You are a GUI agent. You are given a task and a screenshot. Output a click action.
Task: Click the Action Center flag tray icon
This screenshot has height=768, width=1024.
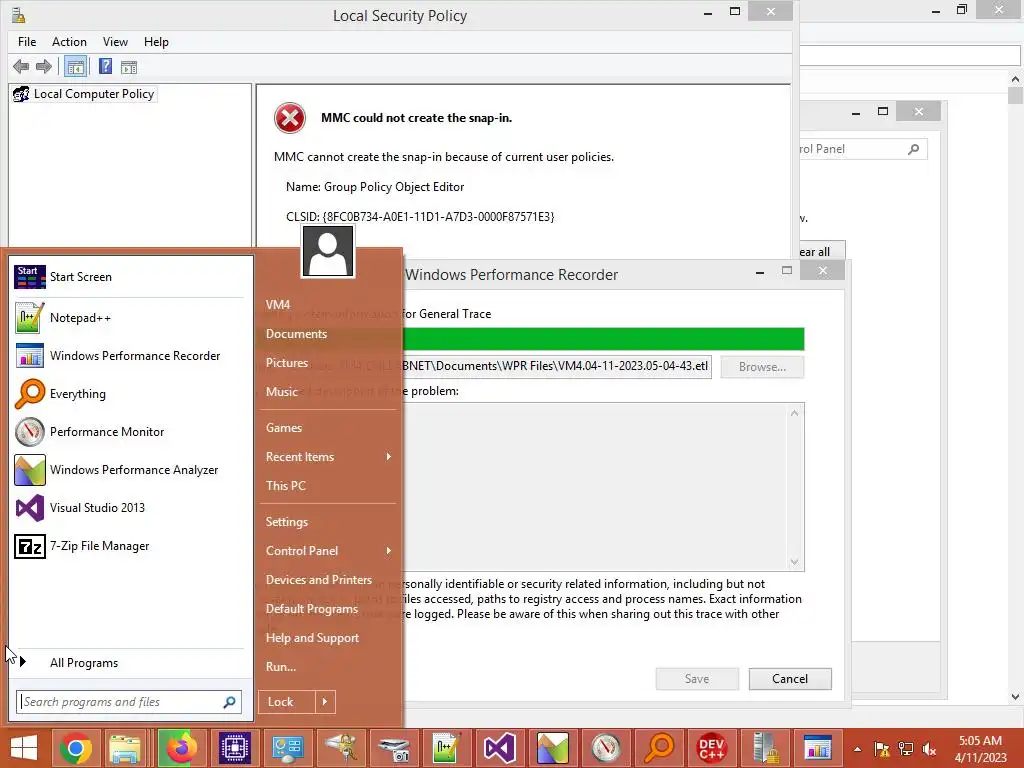882,749
